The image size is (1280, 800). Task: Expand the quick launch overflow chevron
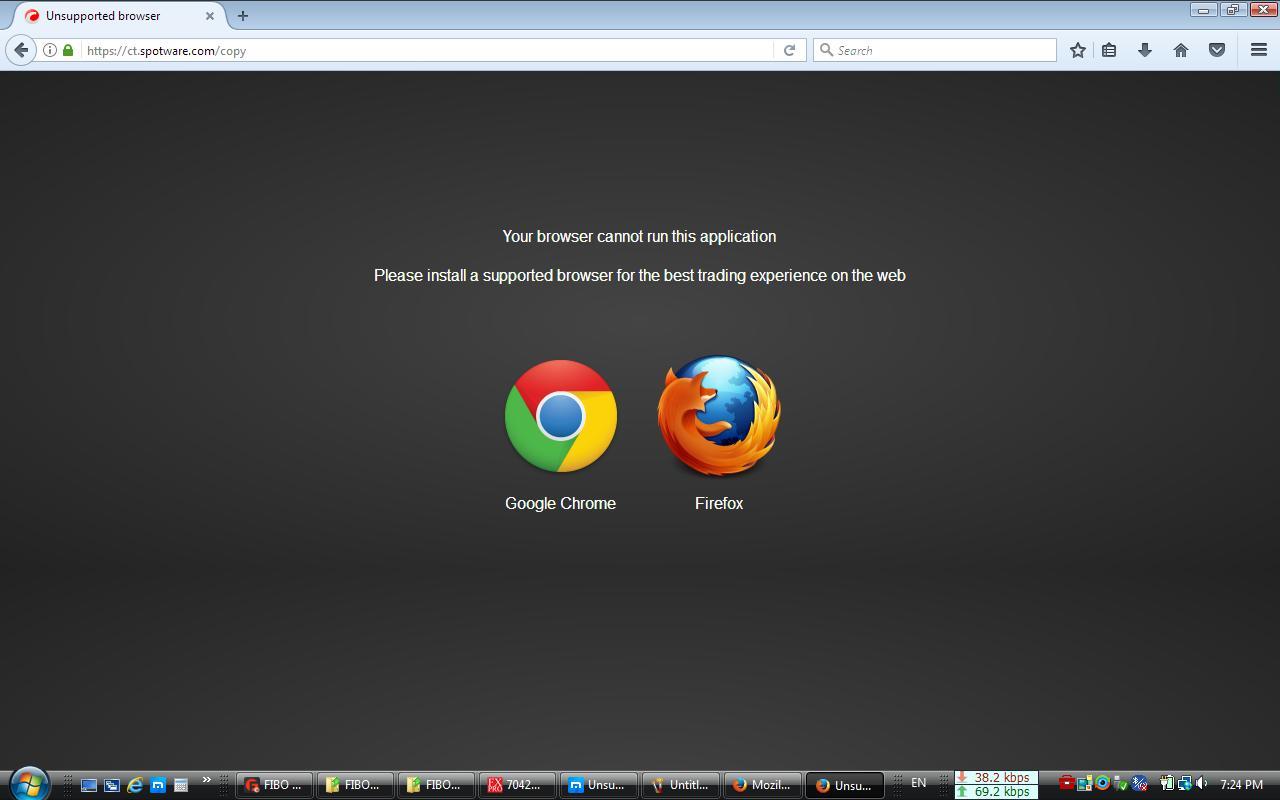click(x=206, y=781)
